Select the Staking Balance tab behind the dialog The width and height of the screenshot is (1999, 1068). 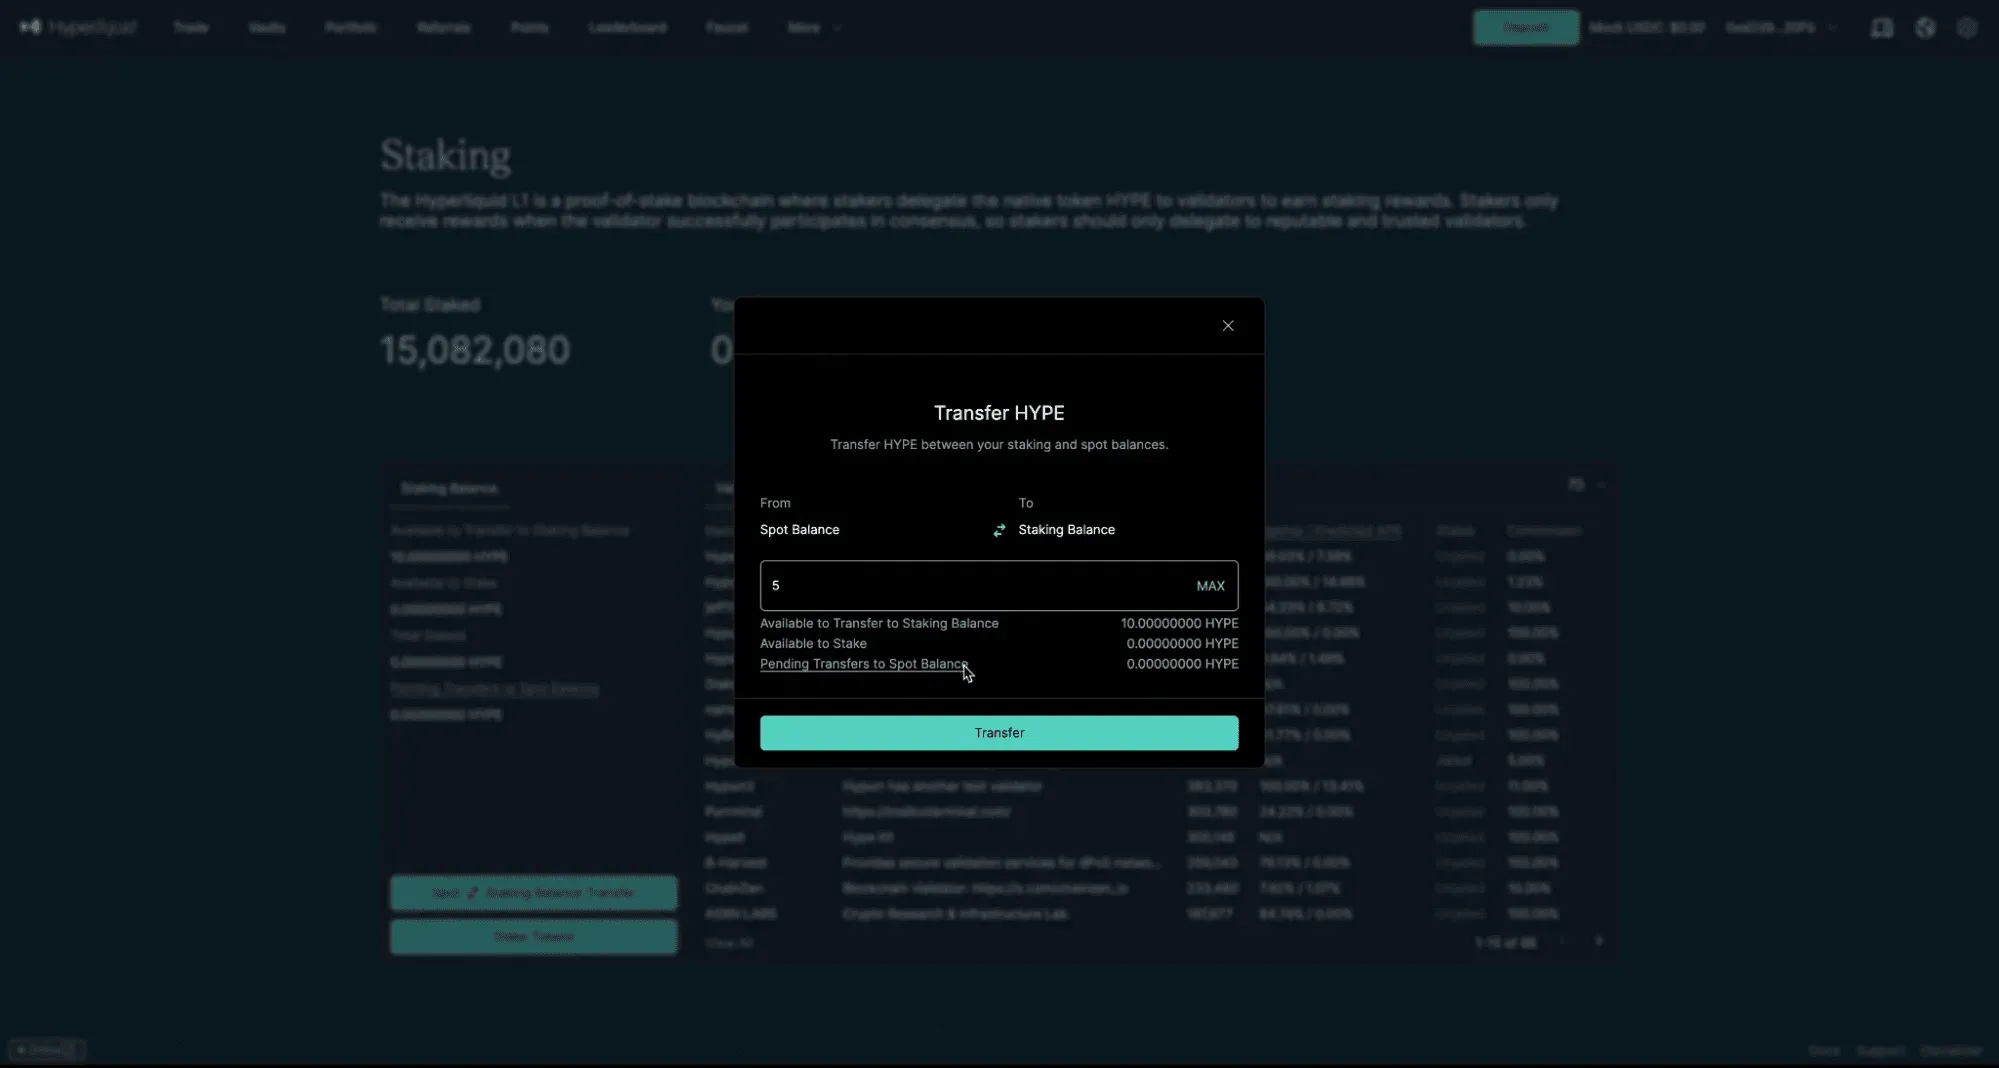(449, 488)
